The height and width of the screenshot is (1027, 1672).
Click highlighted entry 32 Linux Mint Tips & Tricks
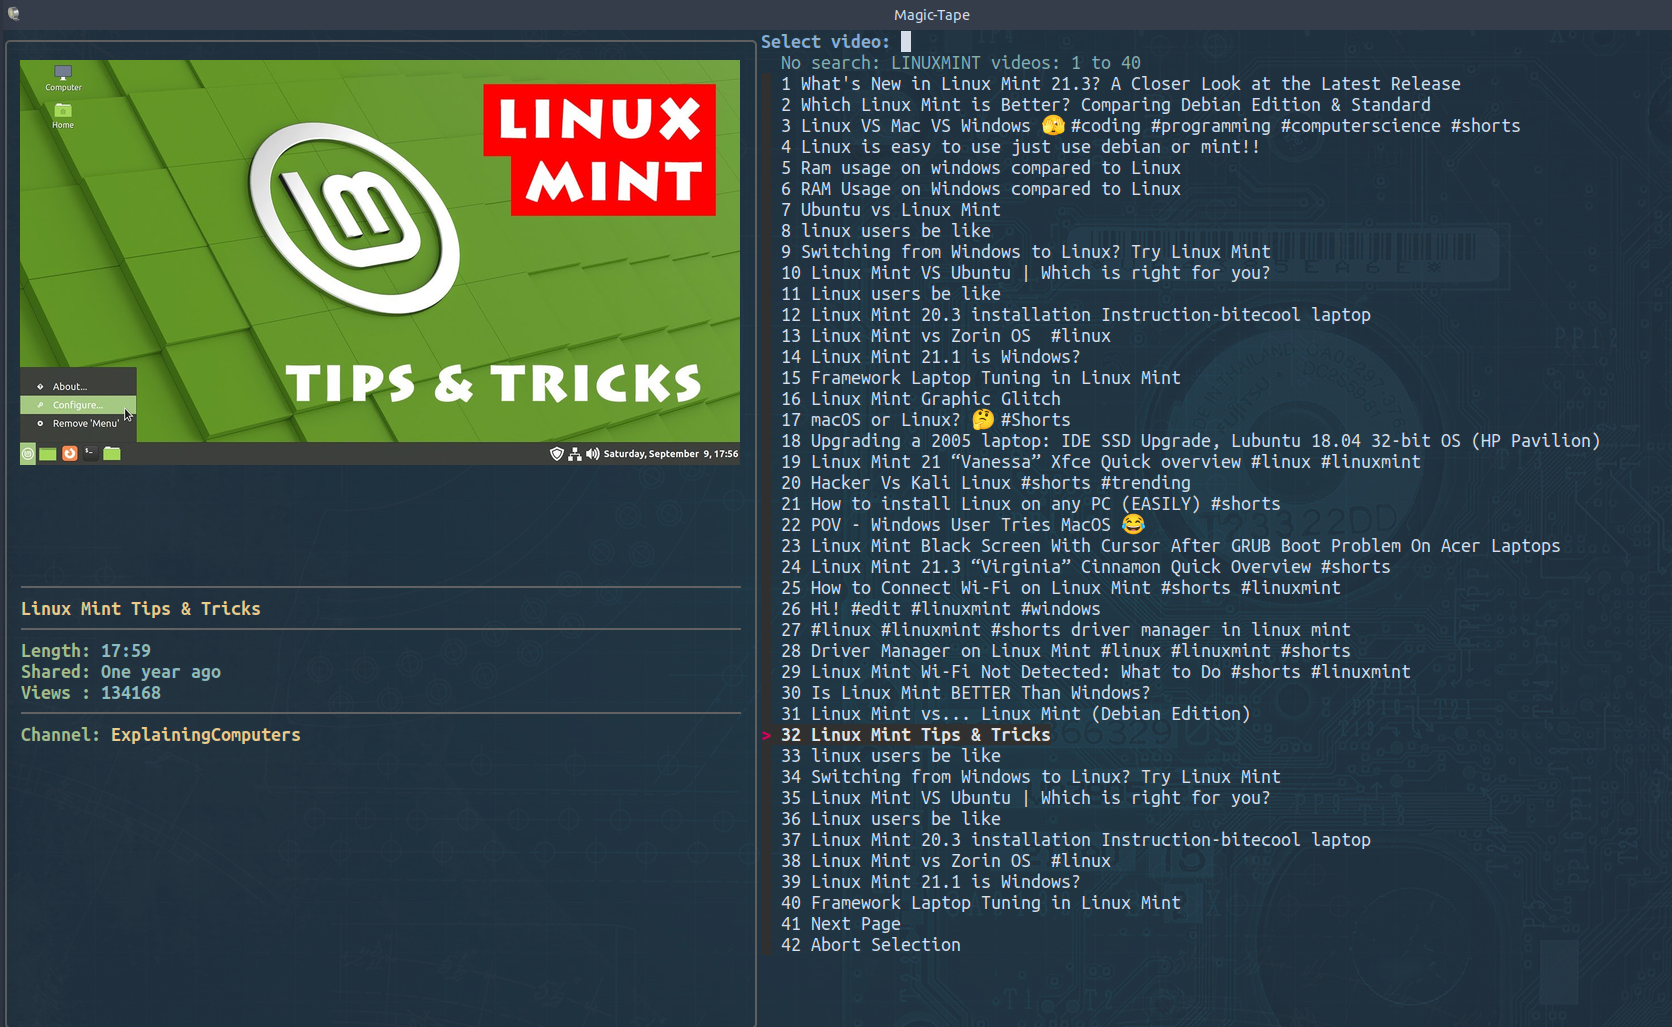(x=915, y=735)
